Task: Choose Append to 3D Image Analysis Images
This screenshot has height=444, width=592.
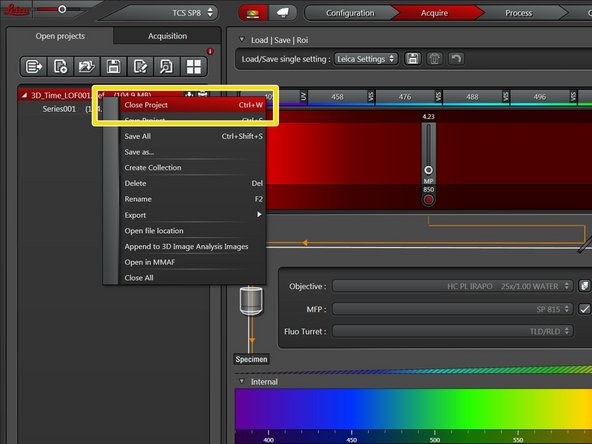Action: [x=193, y=247]
